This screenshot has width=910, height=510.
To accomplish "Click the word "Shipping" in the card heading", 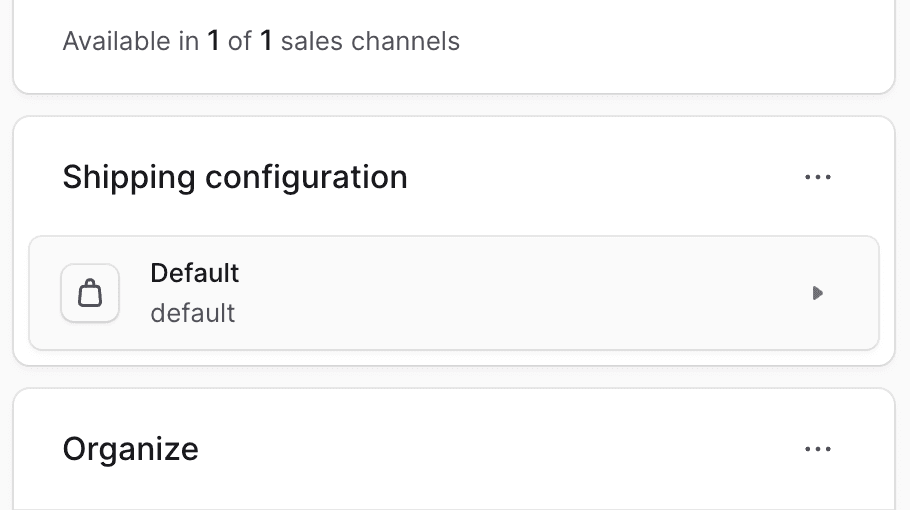I will coord(128,178).
